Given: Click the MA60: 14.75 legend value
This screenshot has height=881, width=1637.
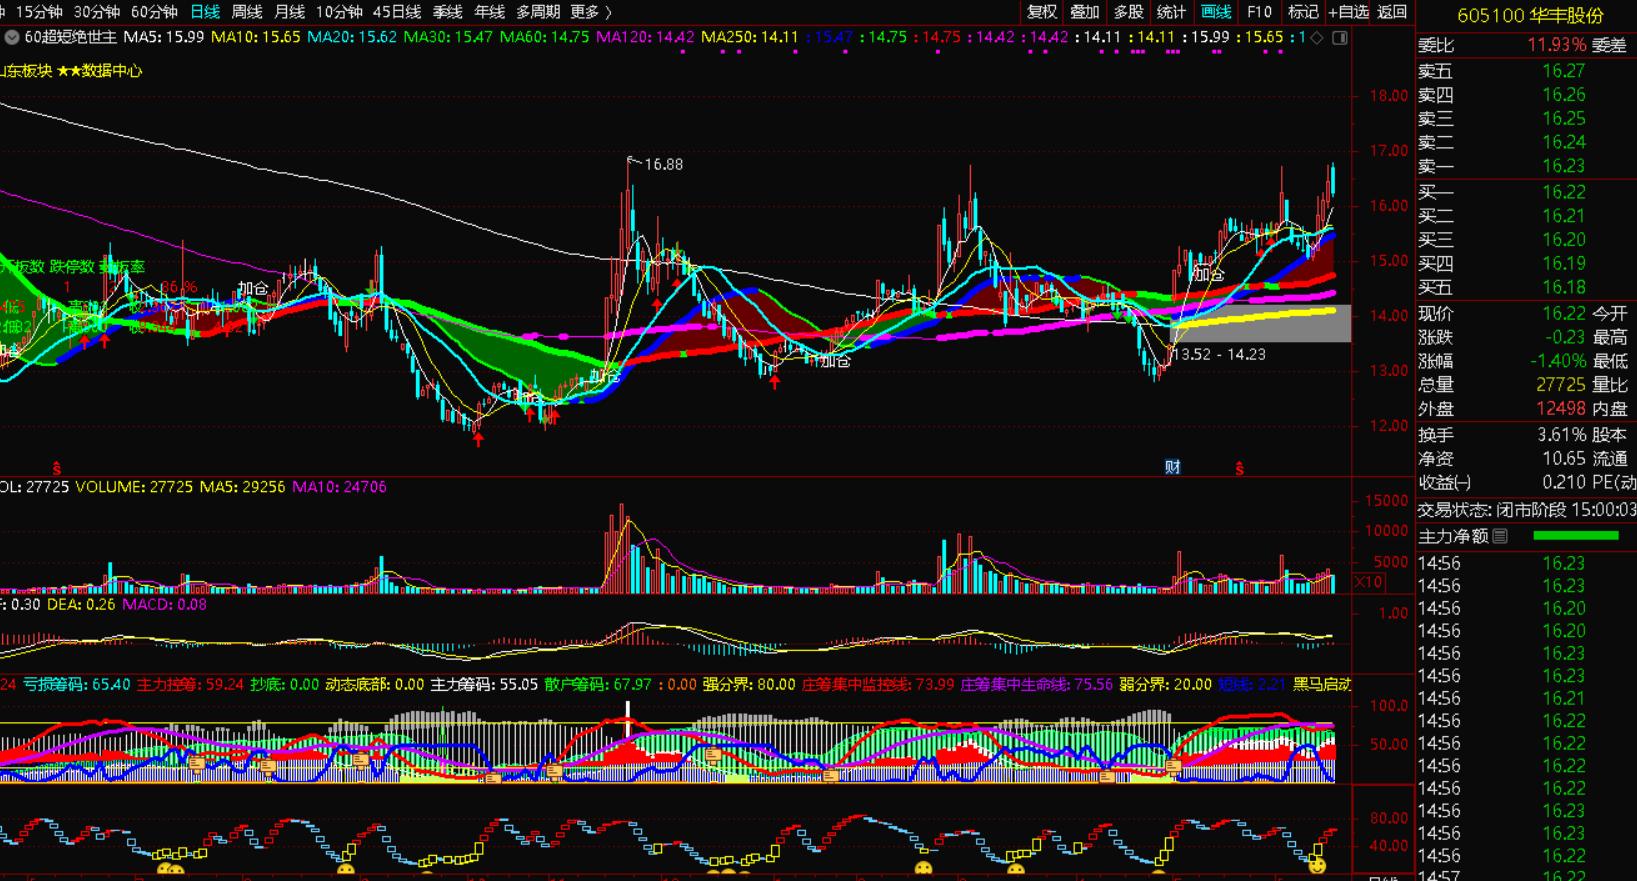Looking at the screenshot, I should [545, 37].
